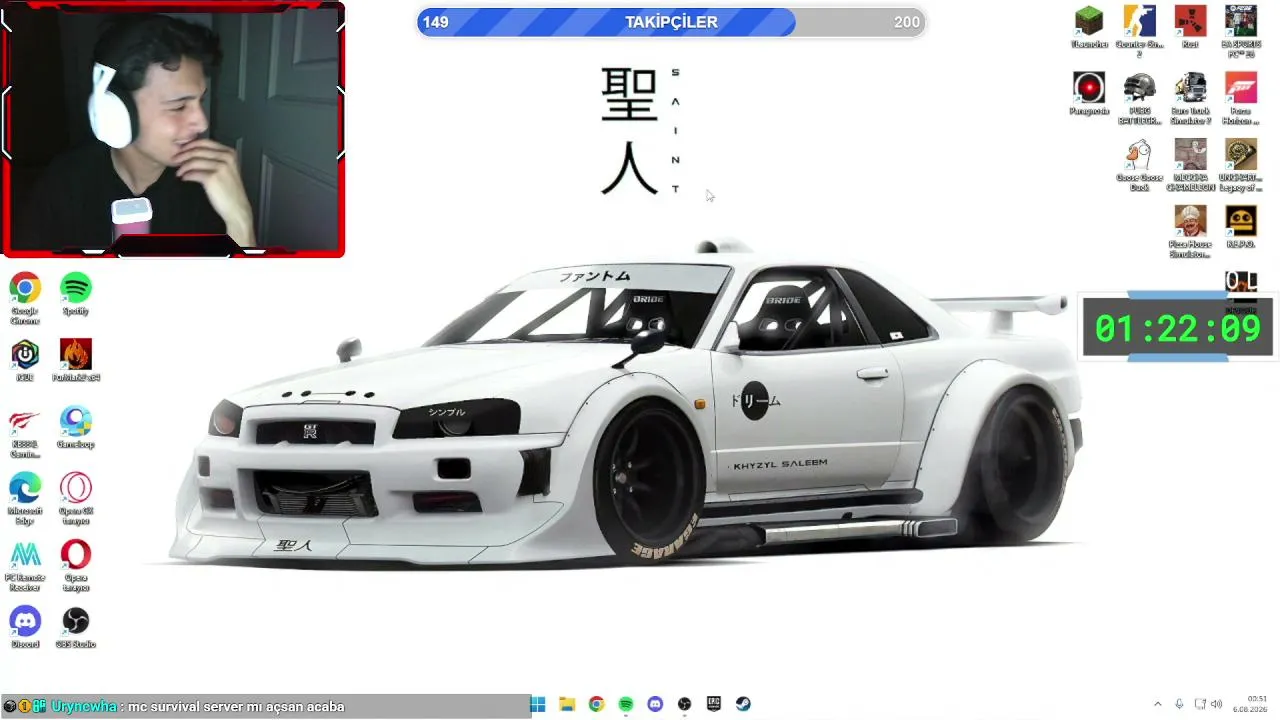Viewport: 1280px width, 720px height.
Task: Open the Google Chrome desktop shortcut
Action: [25, 298]
